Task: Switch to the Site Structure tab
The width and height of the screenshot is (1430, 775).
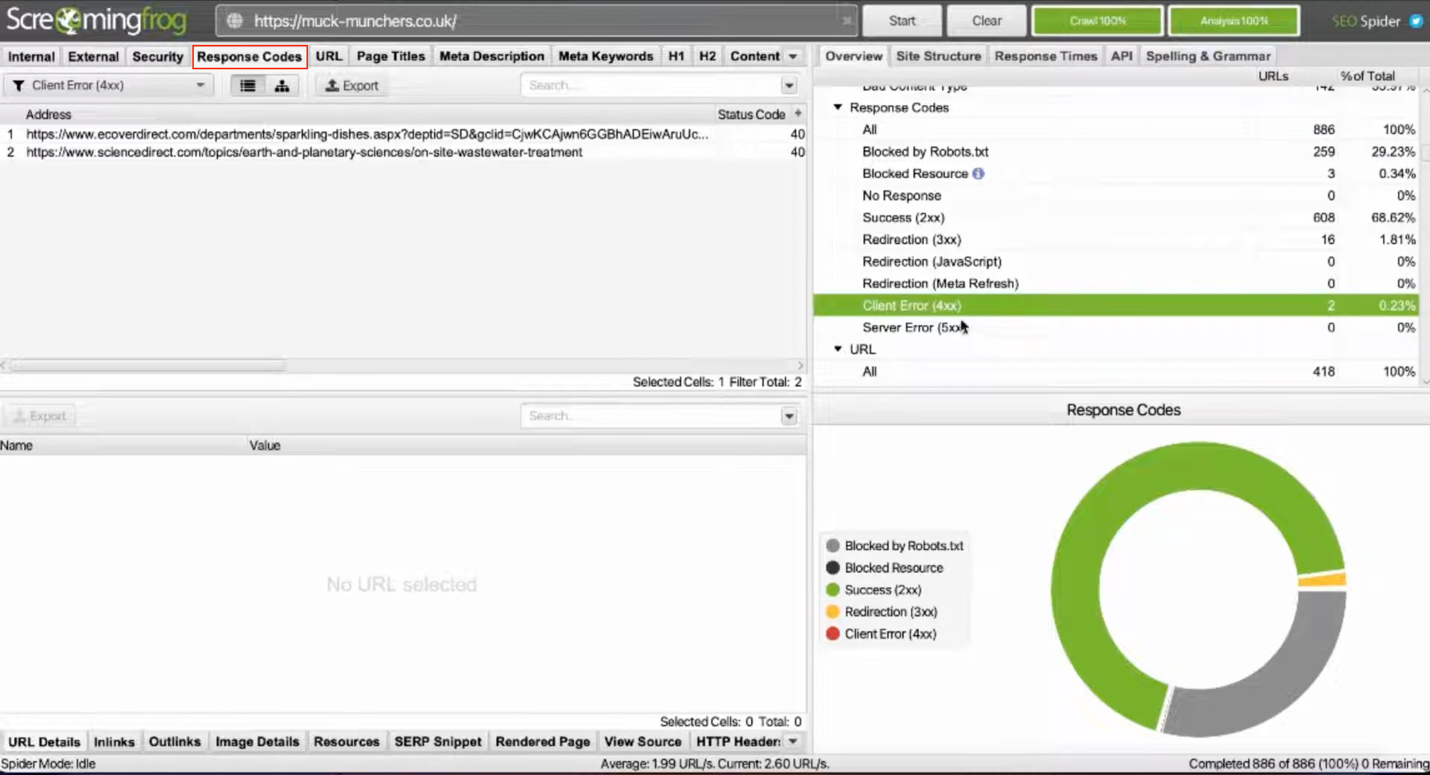Action: [x=938, y=56]
